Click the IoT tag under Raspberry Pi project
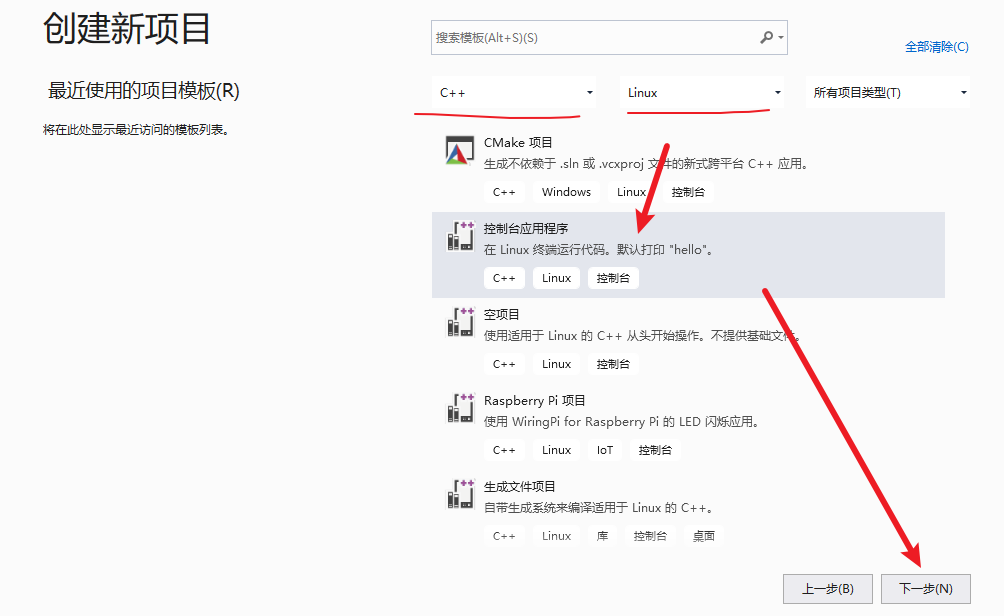Viewport: 1004px width, 616px height. click(x=604, y=450)
